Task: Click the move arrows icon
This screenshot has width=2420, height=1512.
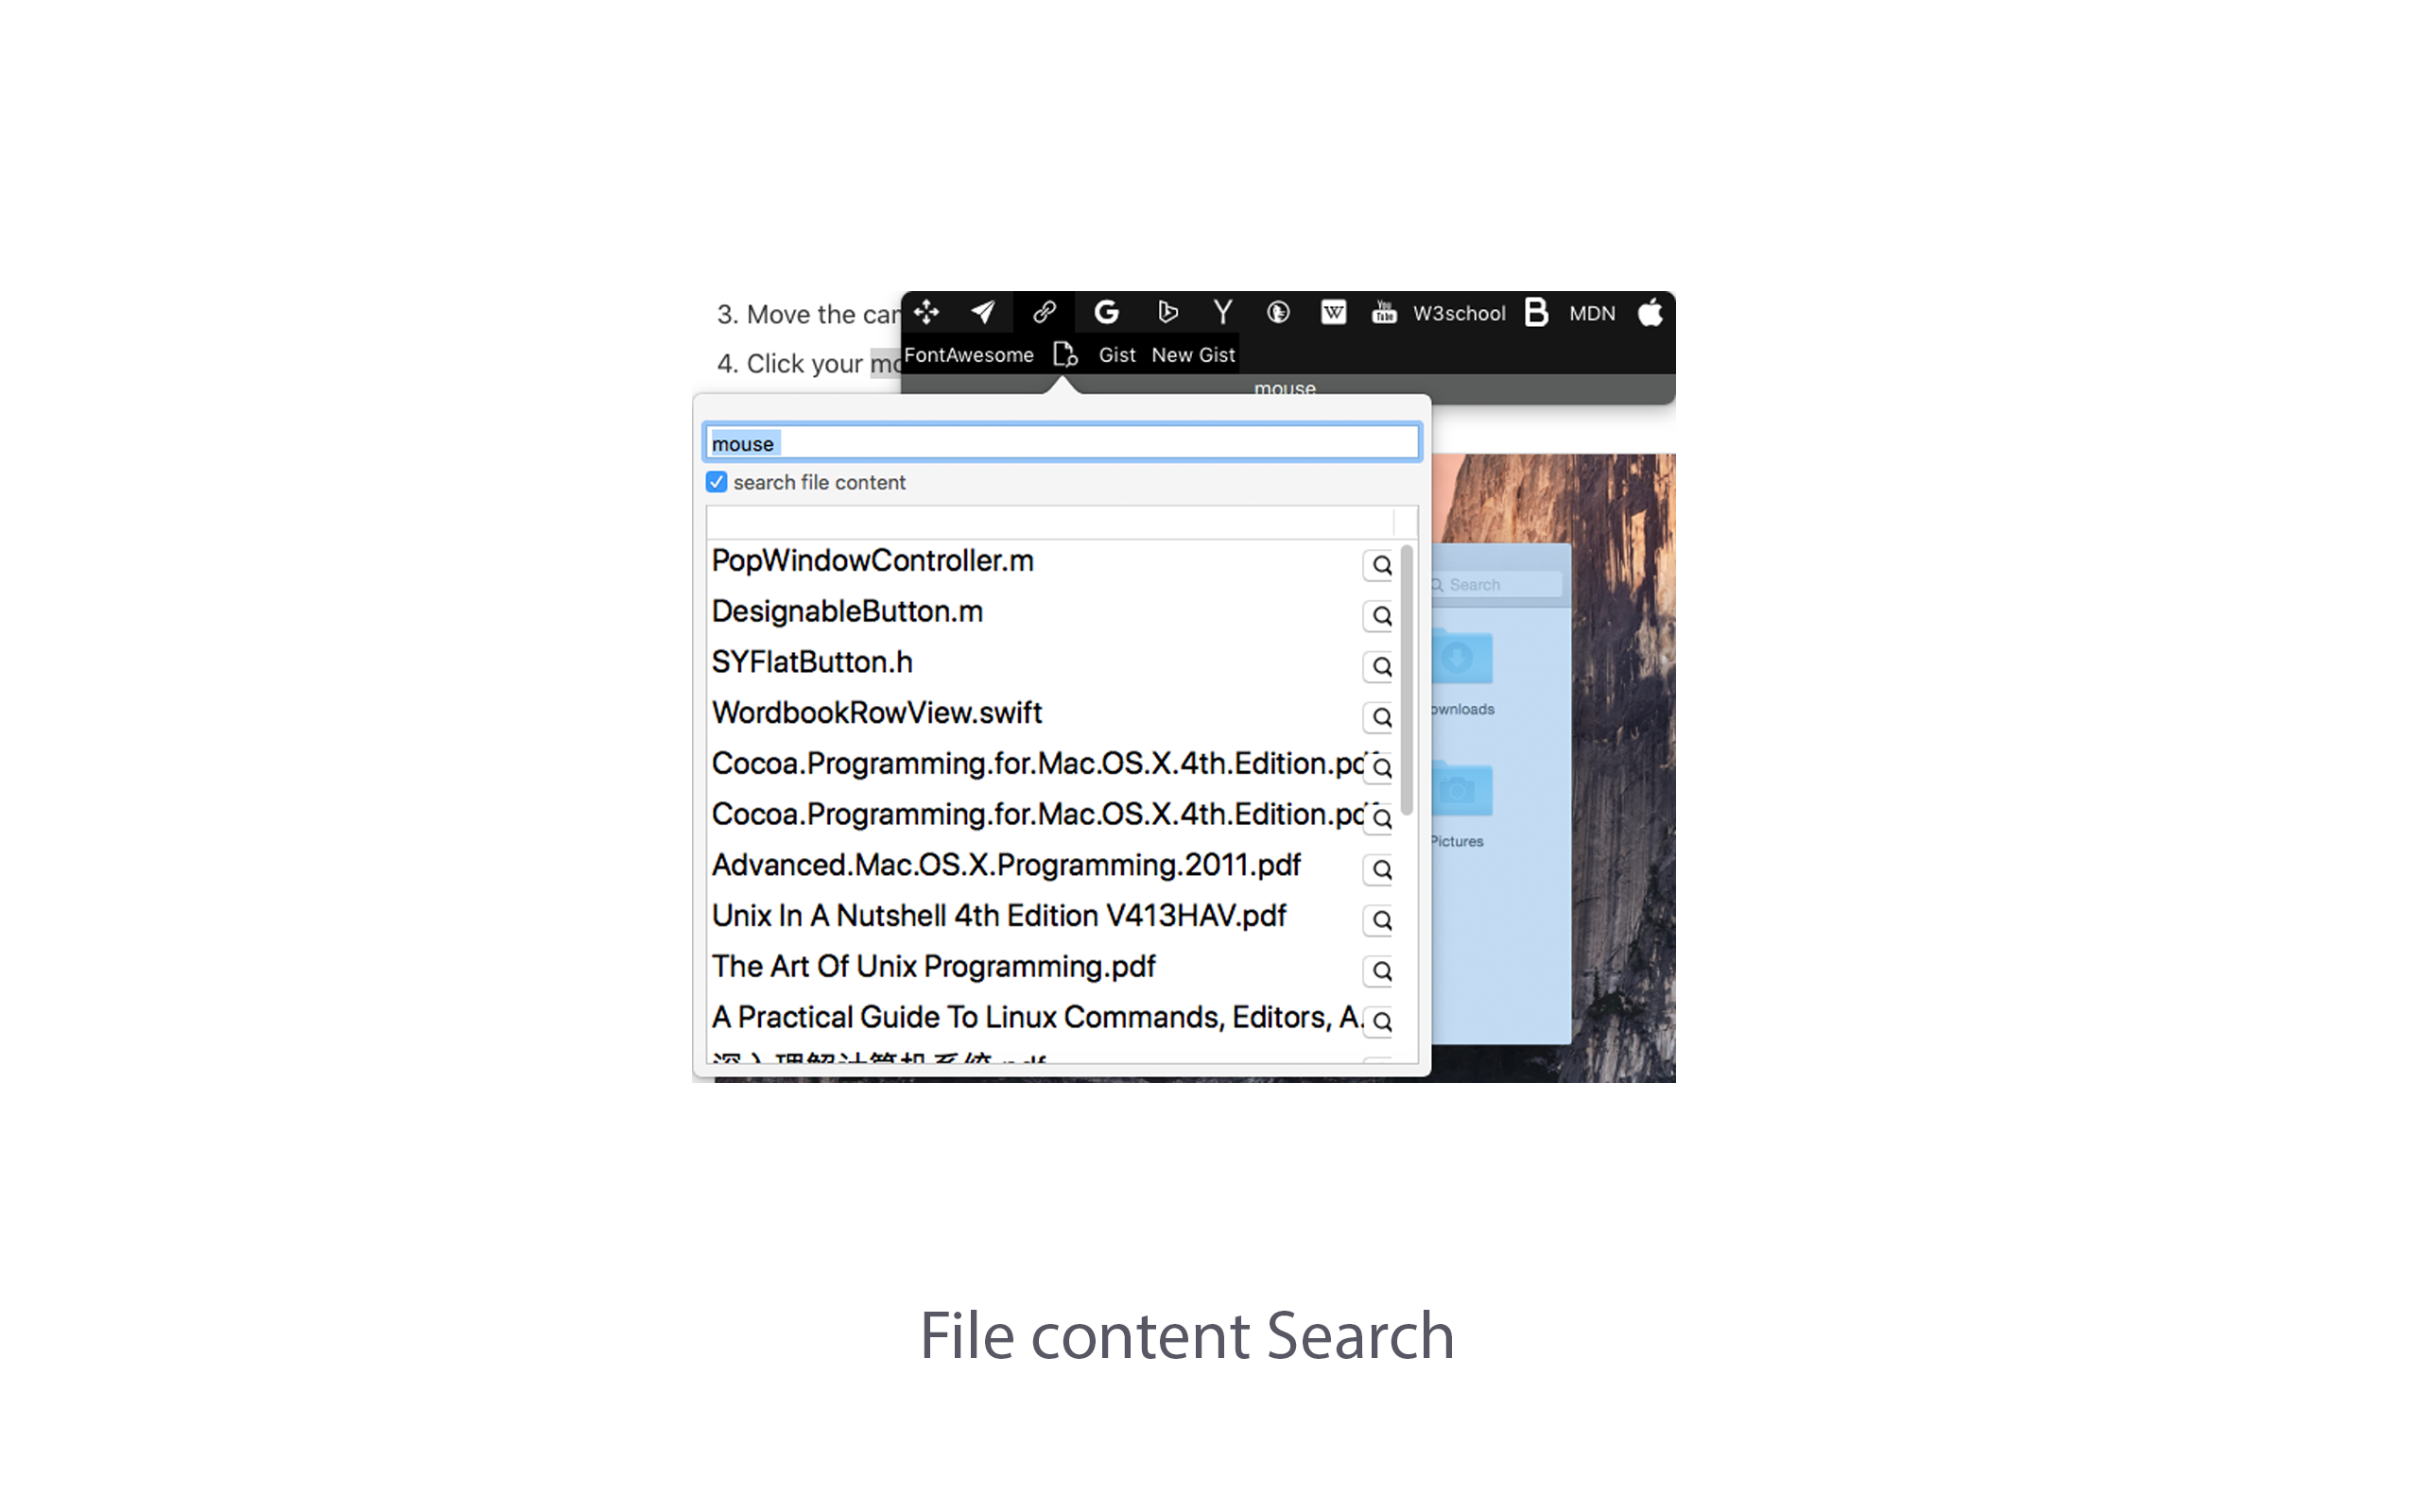Action: coord(926,313)
